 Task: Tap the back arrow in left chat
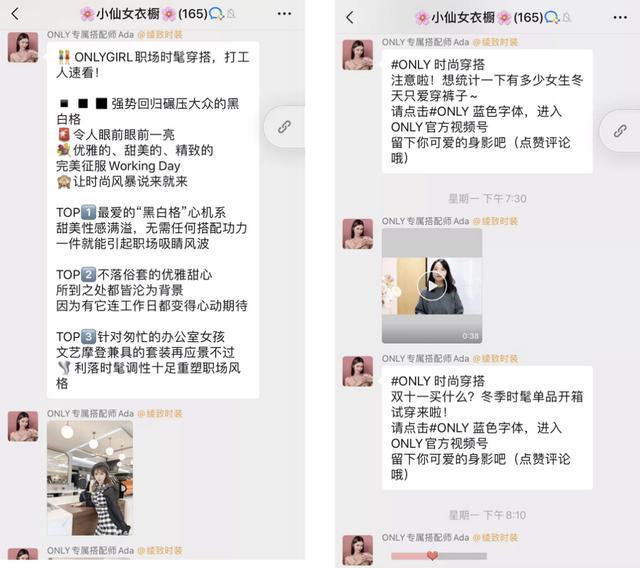(x=15, y=14)
